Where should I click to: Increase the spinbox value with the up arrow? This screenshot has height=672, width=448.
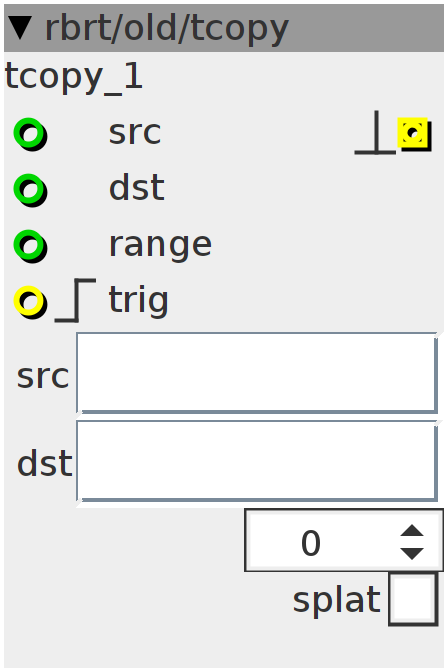coord(412,531)
